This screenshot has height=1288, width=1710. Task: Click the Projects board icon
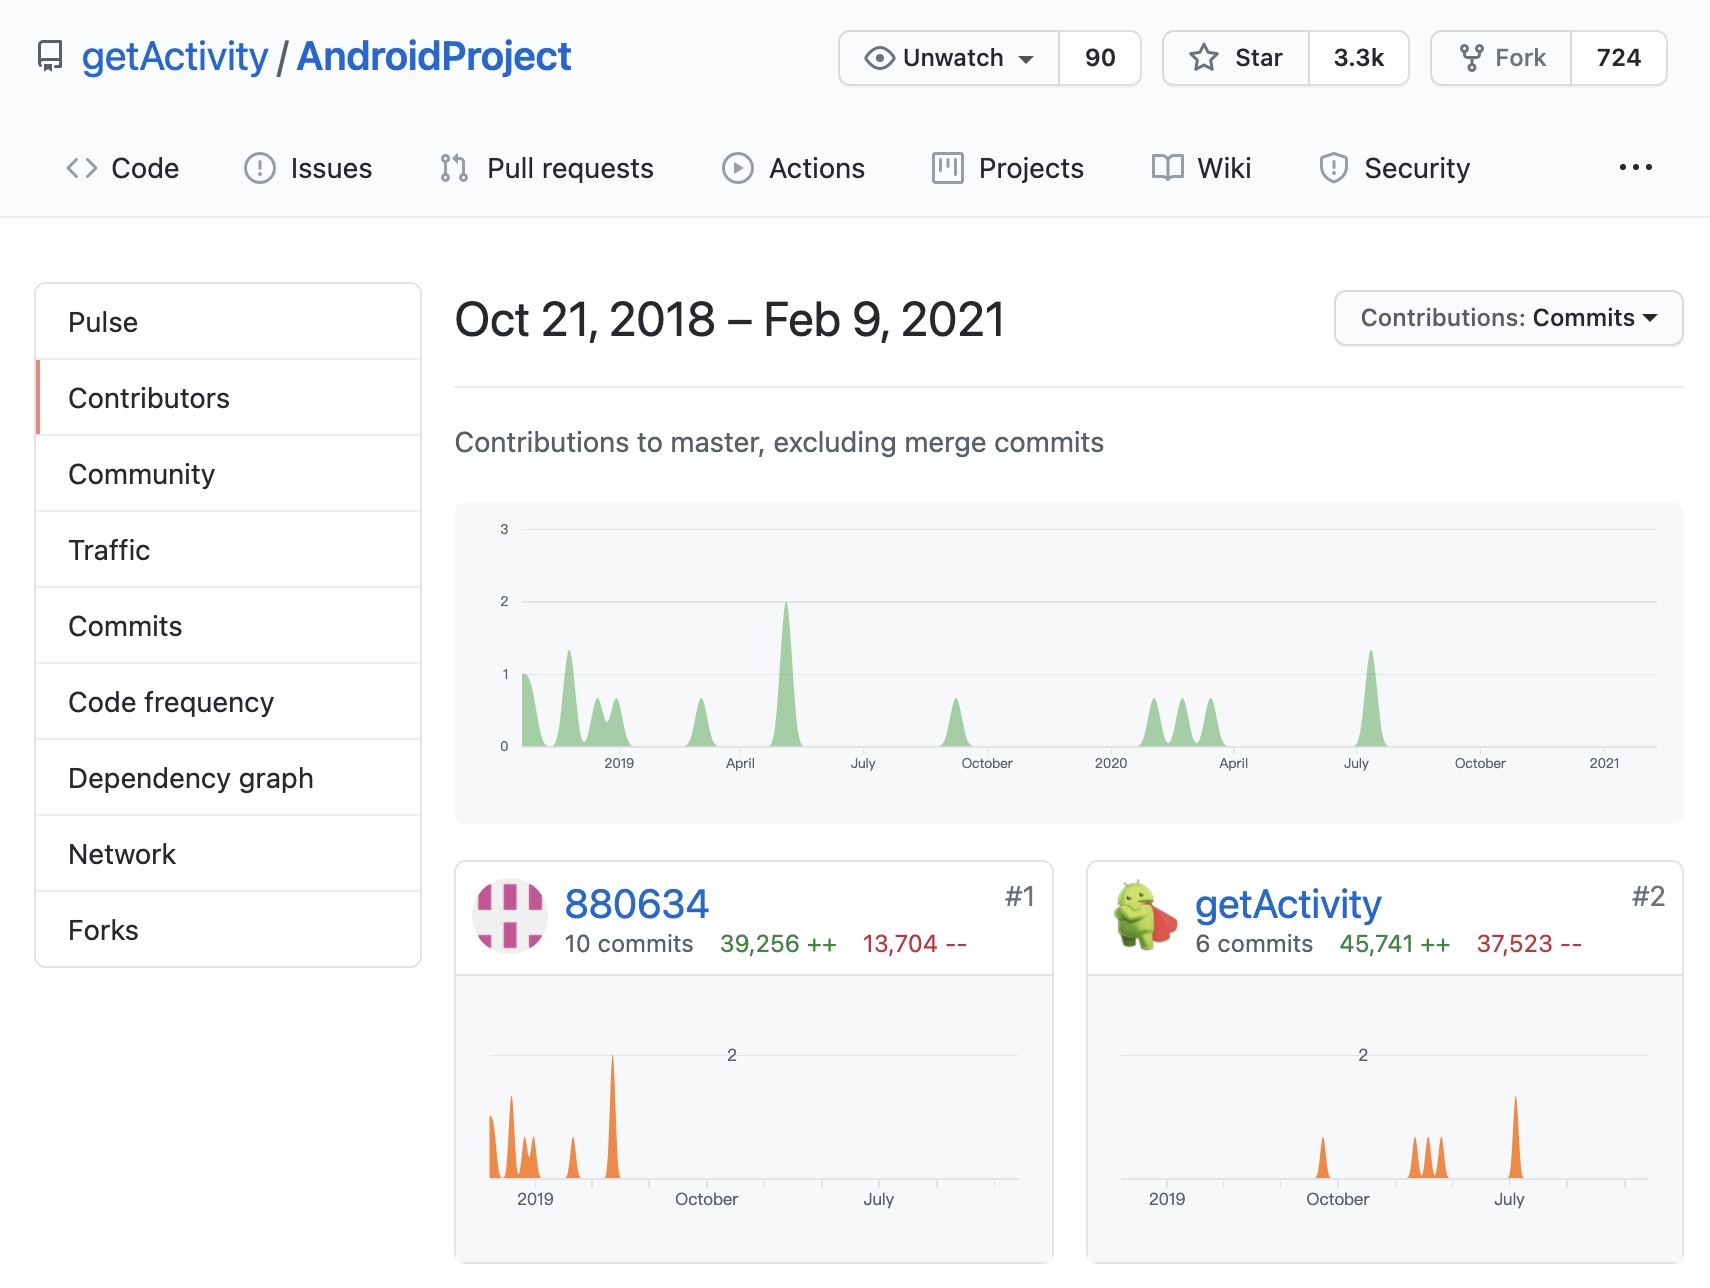point(947,168)
